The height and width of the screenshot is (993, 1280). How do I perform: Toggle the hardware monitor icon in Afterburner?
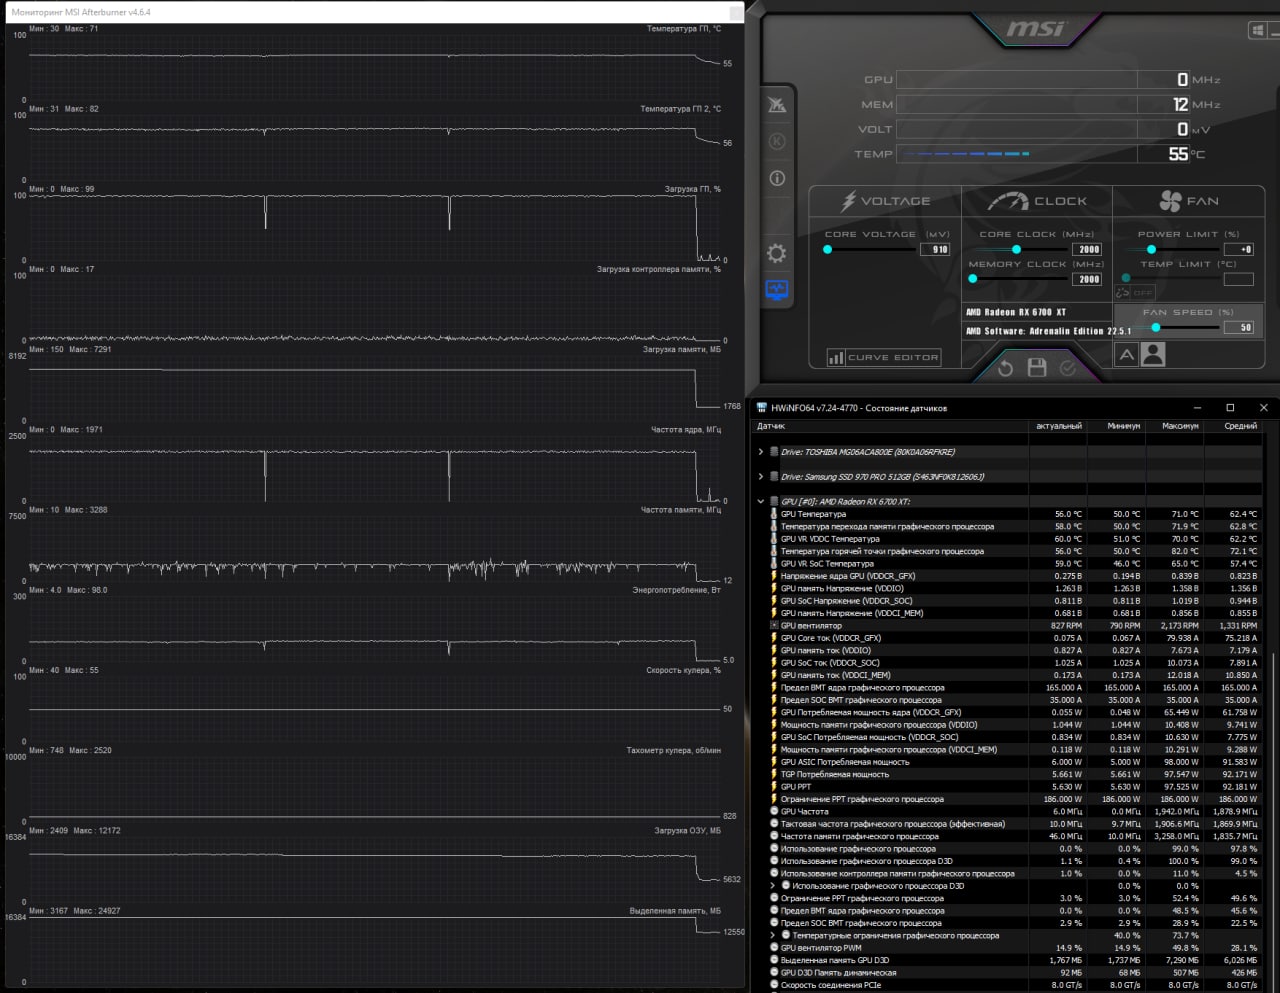pos(777,291)
